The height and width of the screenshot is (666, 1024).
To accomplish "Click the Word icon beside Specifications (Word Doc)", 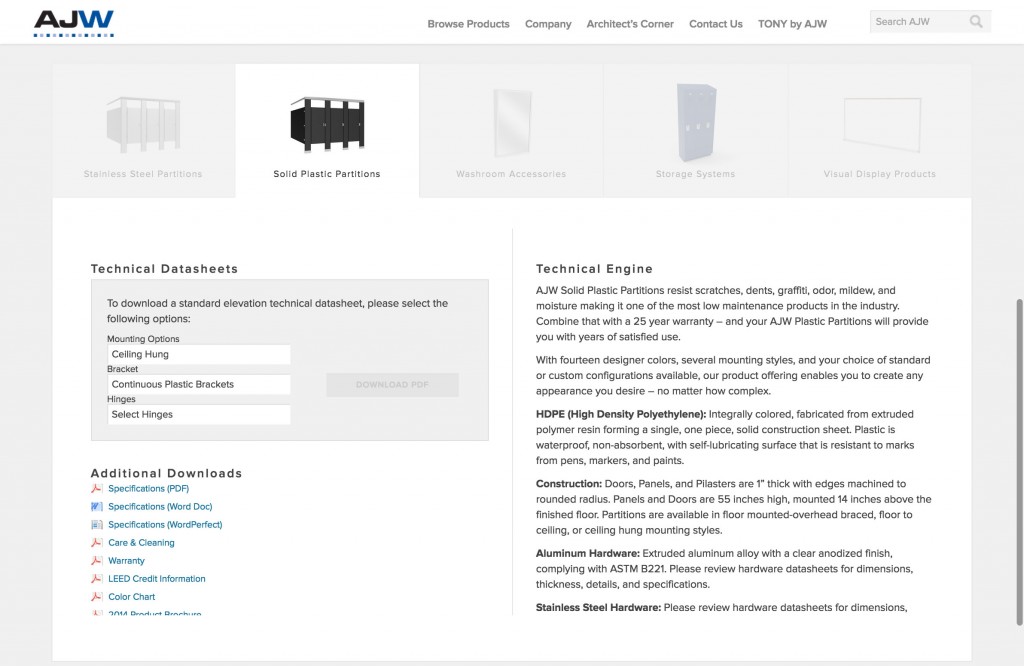I will [96, 507].
